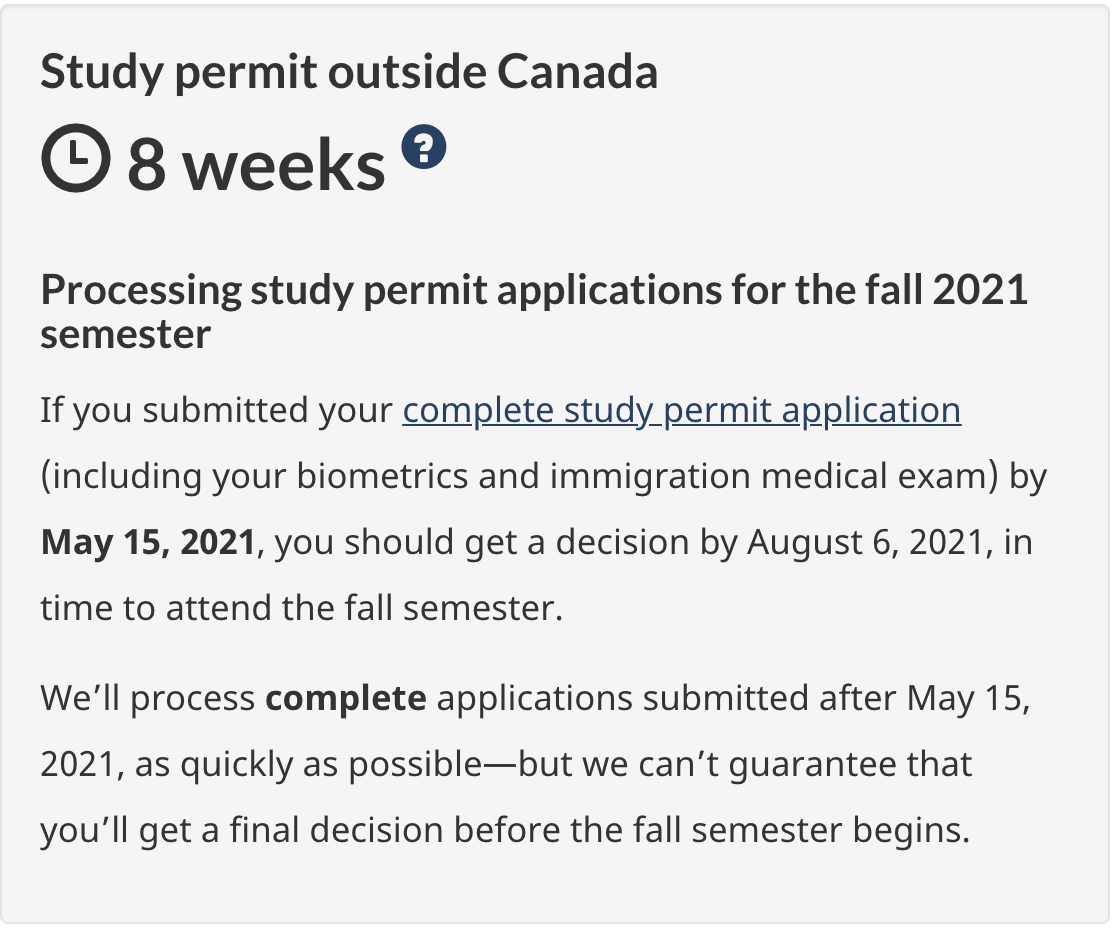Open the complete study permit application link

pyautogui.click(x=681, y=410)
